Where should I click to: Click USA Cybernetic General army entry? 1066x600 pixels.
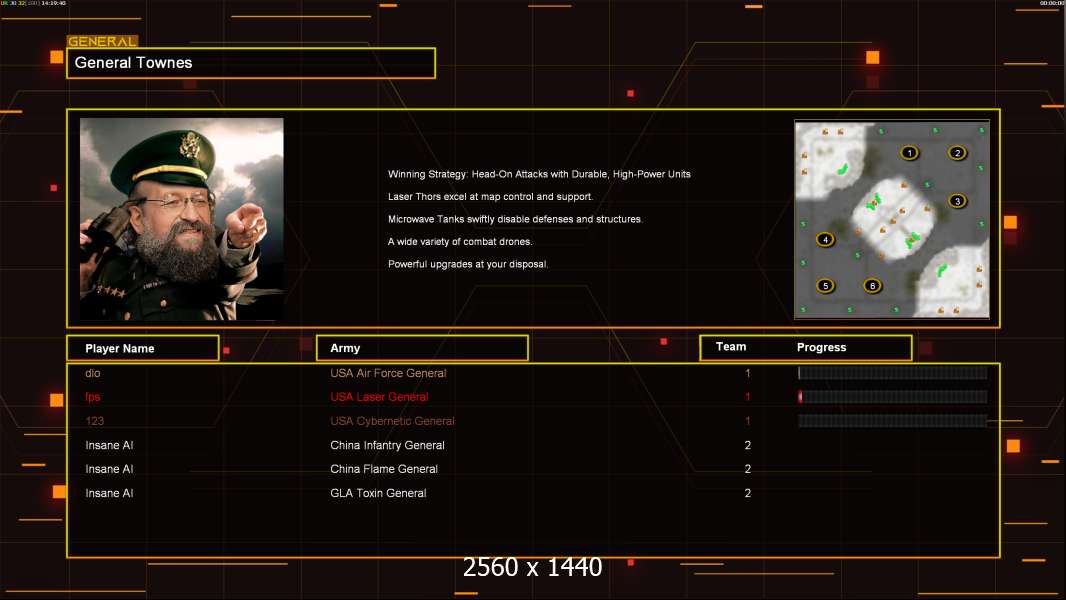tap(392, 421)
